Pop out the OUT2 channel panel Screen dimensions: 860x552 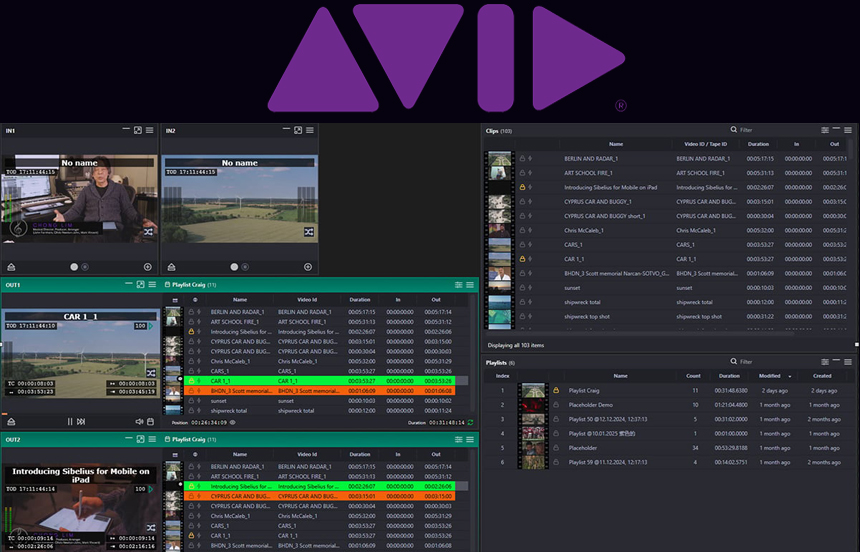point(140,439)
